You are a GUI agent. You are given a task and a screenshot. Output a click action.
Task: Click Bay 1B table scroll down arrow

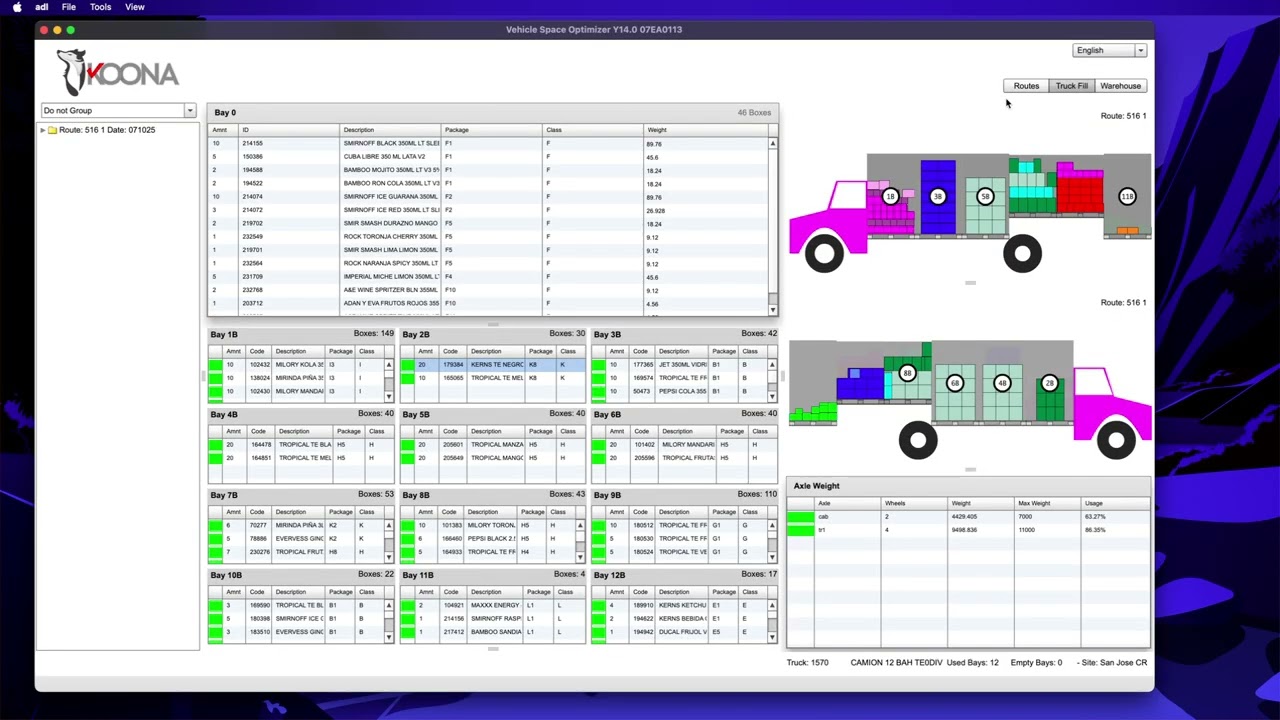pyautogui.click(x=388, y=397)
